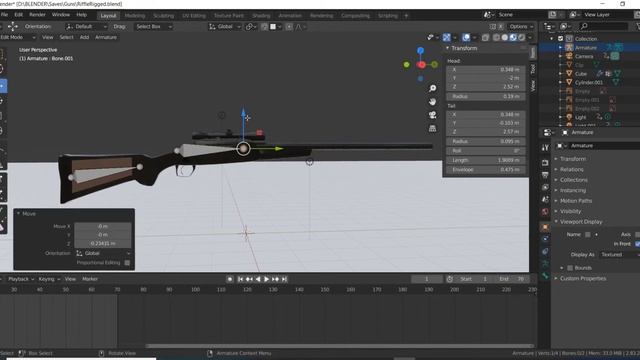
Task: Click the Head Z value 2.52 m field
Action: point(486,87)
